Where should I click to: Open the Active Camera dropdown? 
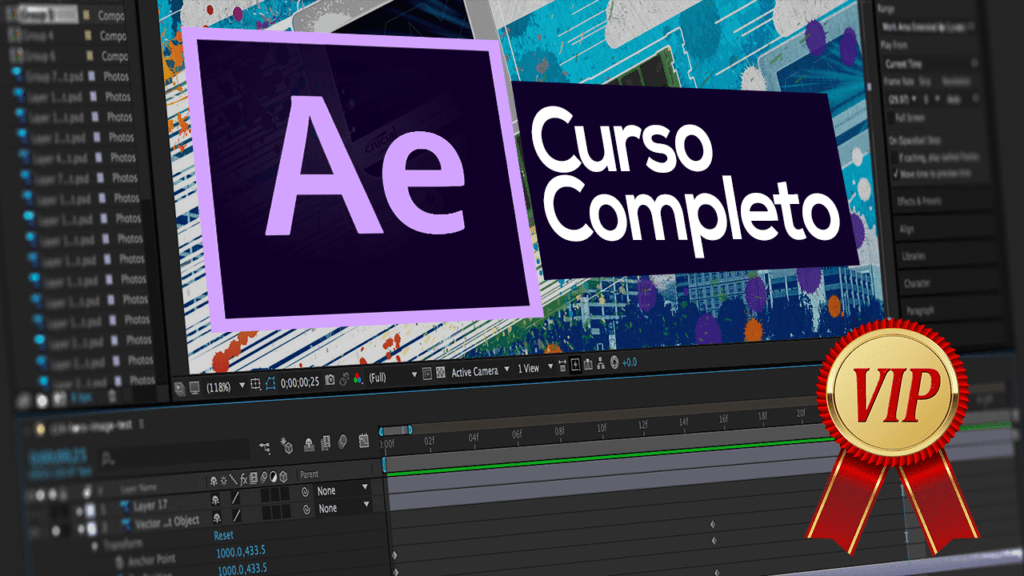tap(480, 371)
